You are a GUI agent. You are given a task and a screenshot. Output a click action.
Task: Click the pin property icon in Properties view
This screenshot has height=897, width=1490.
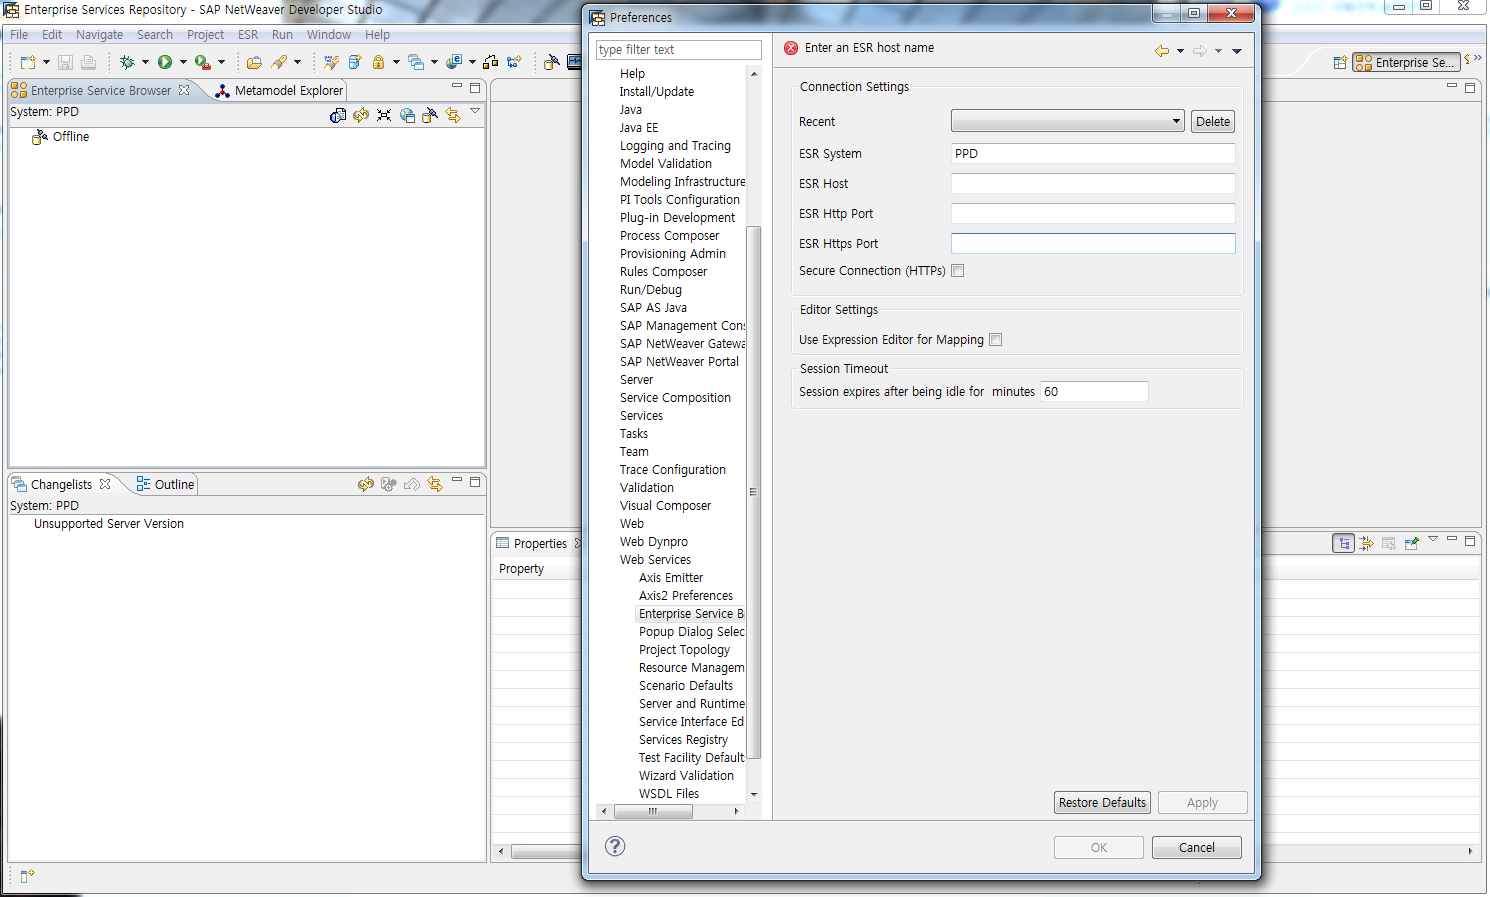click(x=1412, y=543)
